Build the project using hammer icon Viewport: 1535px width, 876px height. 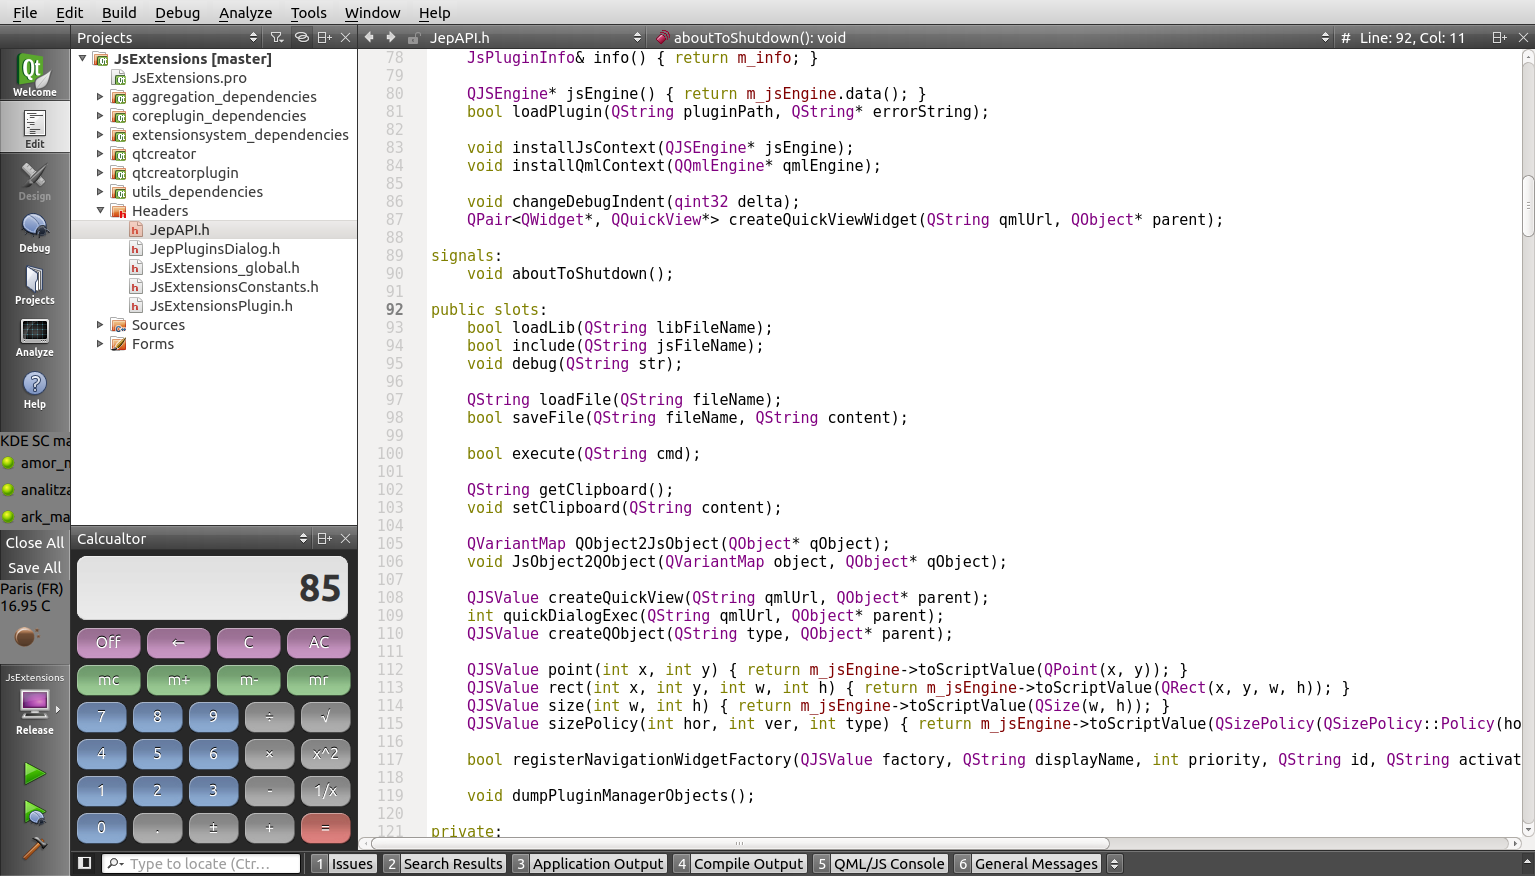click(x=34, y=848)
